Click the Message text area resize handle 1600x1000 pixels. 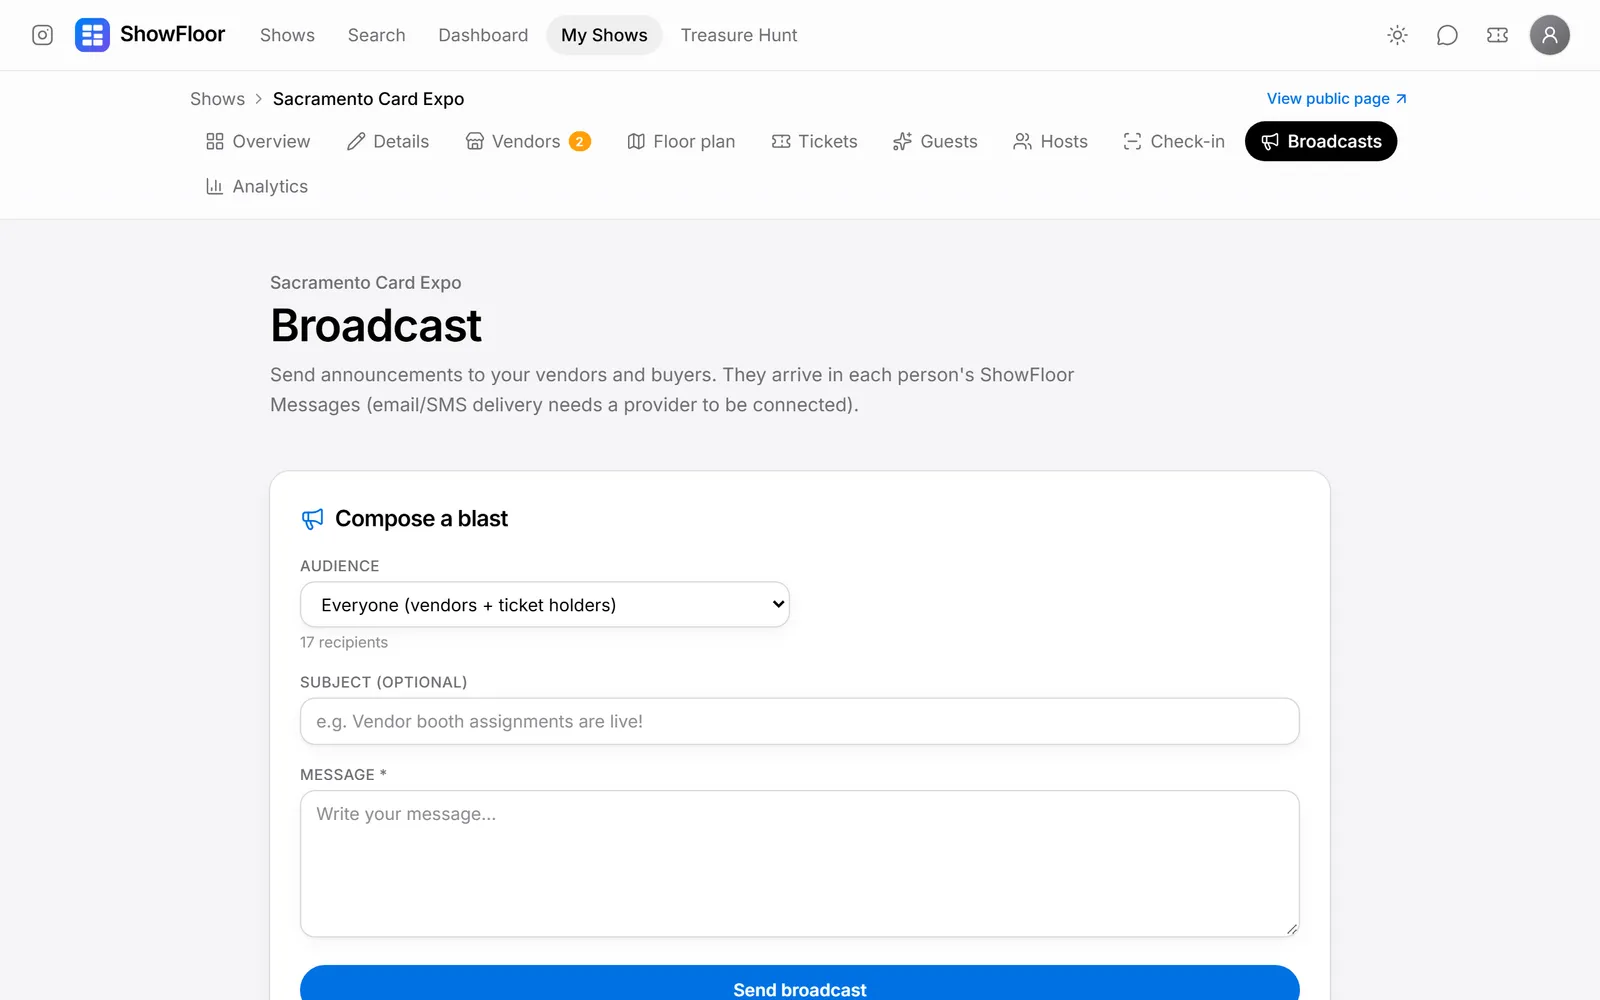click(1292, 929)
